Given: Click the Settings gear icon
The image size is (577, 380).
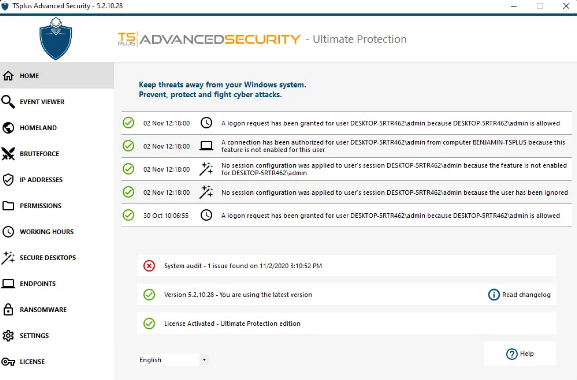Looking at the screenshot, I should coord(8,335).
